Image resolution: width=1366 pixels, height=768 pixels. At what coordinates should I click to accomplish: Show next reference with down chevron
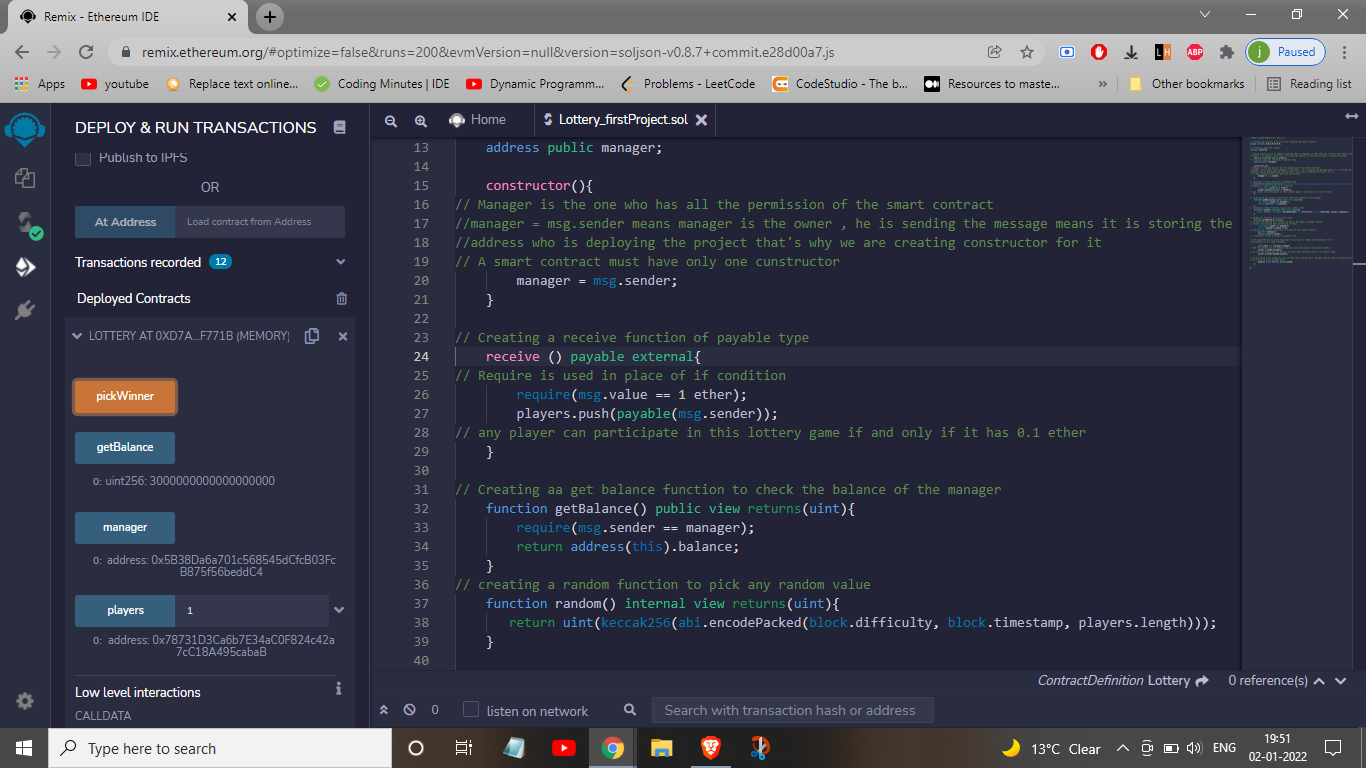pos(1340,681)
